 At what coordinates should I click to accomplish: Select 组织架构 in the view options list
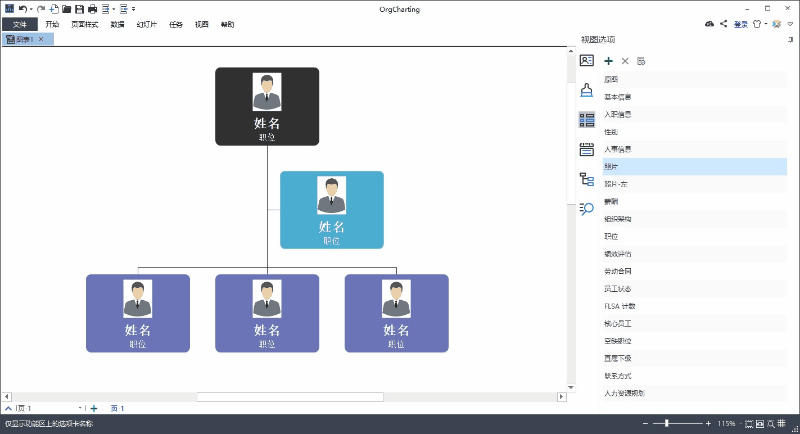[x=618, y=218]
